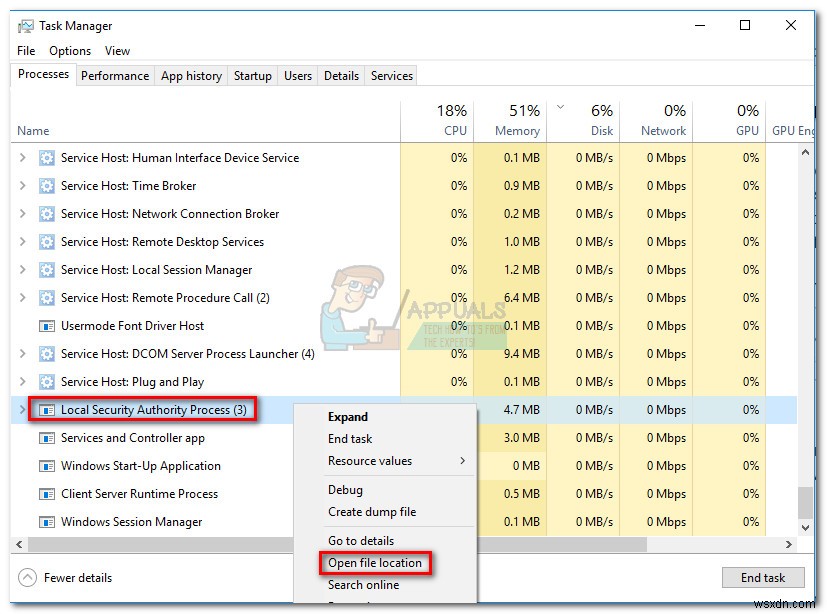Image resolution: width=827 pixels, height=614 pixels.
Task: Choose Search online option
Action: 363,585
